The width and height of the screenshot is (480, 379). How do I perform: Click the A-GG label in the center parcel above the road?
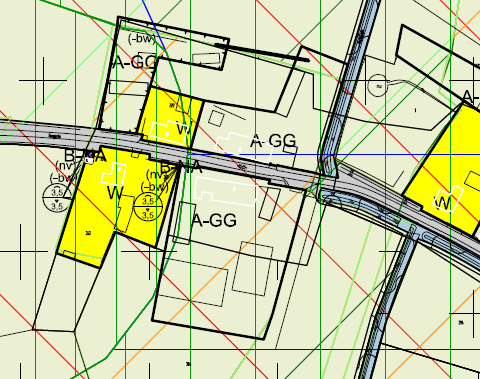coord(273,141)
